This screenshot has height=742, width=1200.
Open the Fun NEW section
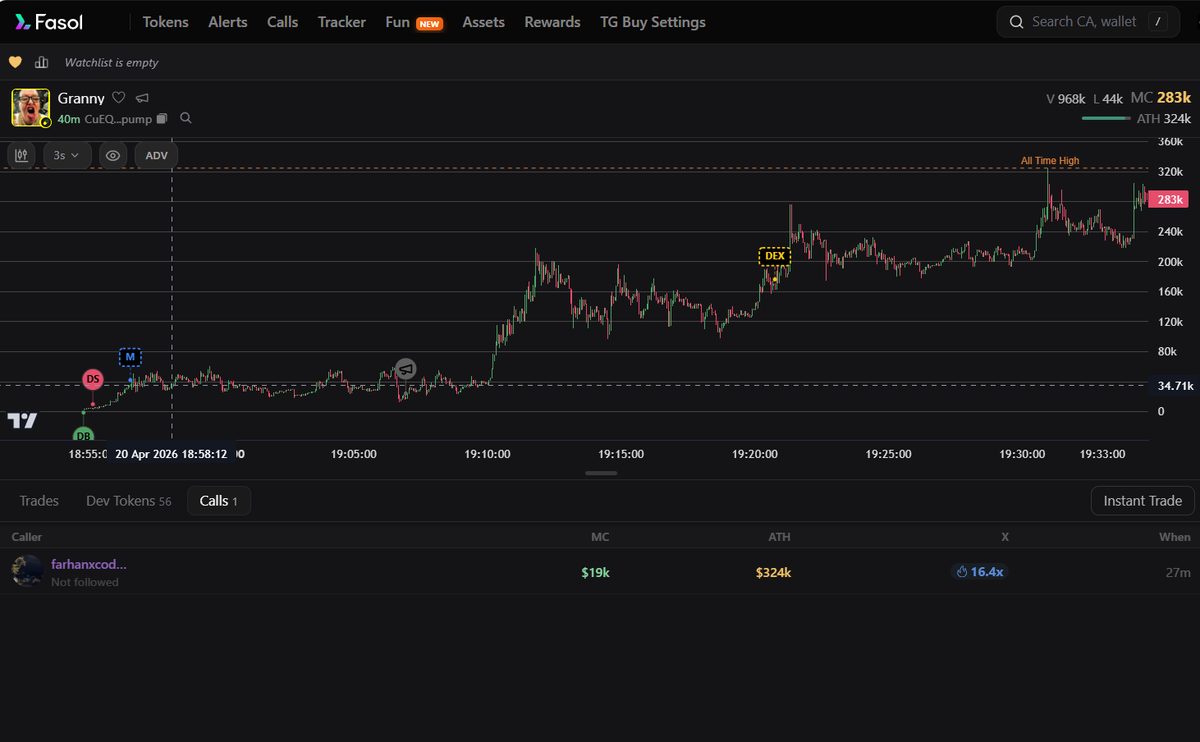414,22
